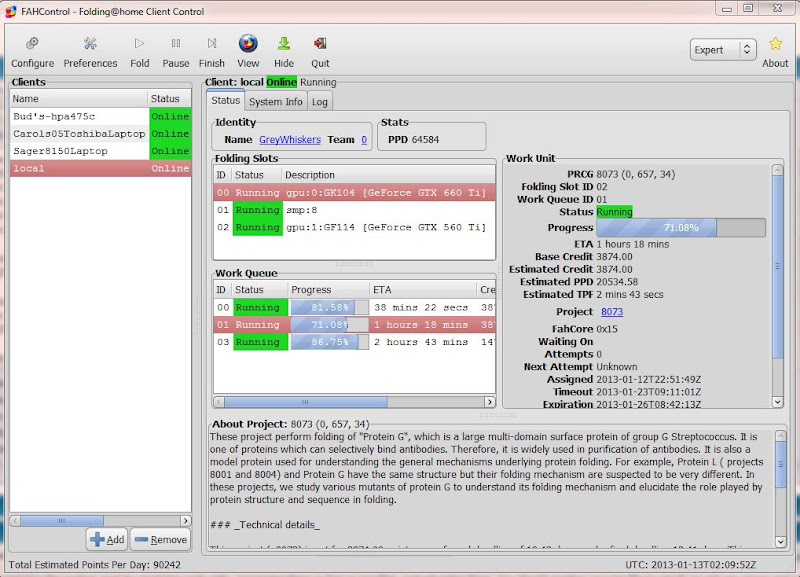The width and height of the screenshot is (800, 577).
Task: Select folding slot 02 GTX 560 Ti
Action: click(354, 227)
